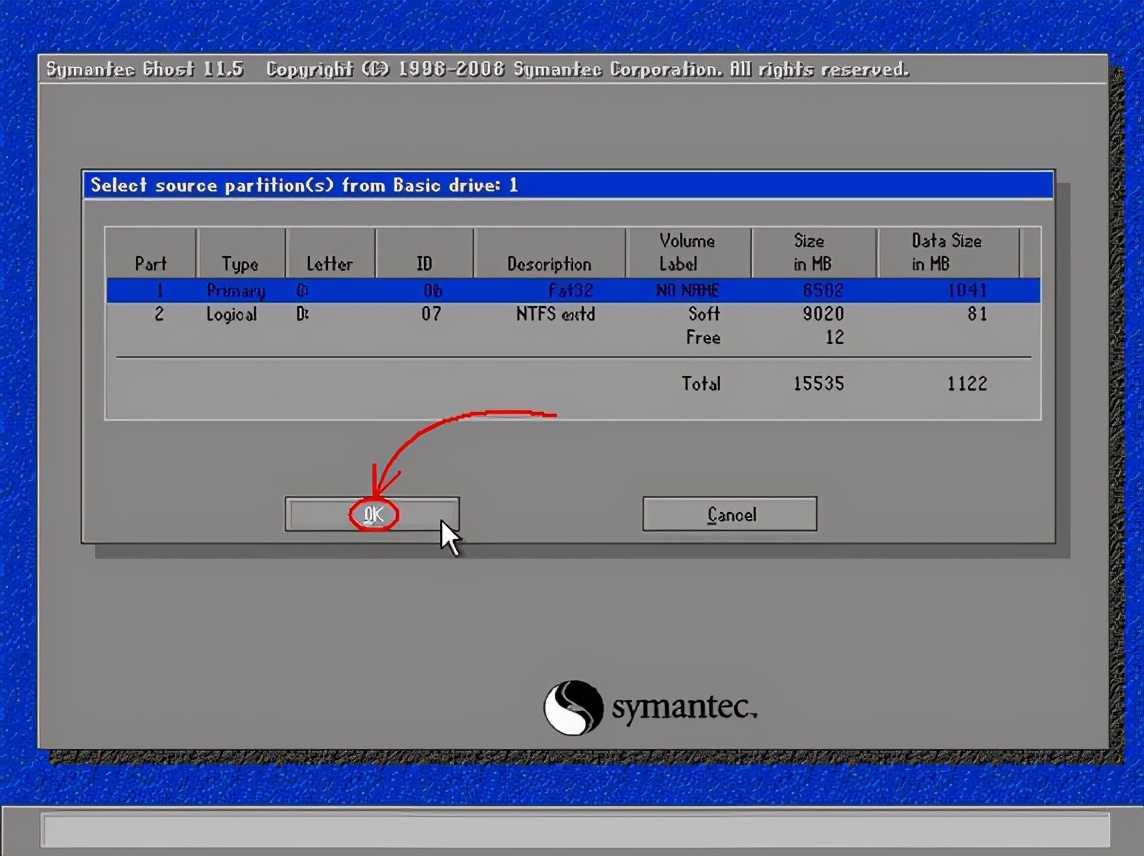Click the Volume Label column header

coord(687,252)
